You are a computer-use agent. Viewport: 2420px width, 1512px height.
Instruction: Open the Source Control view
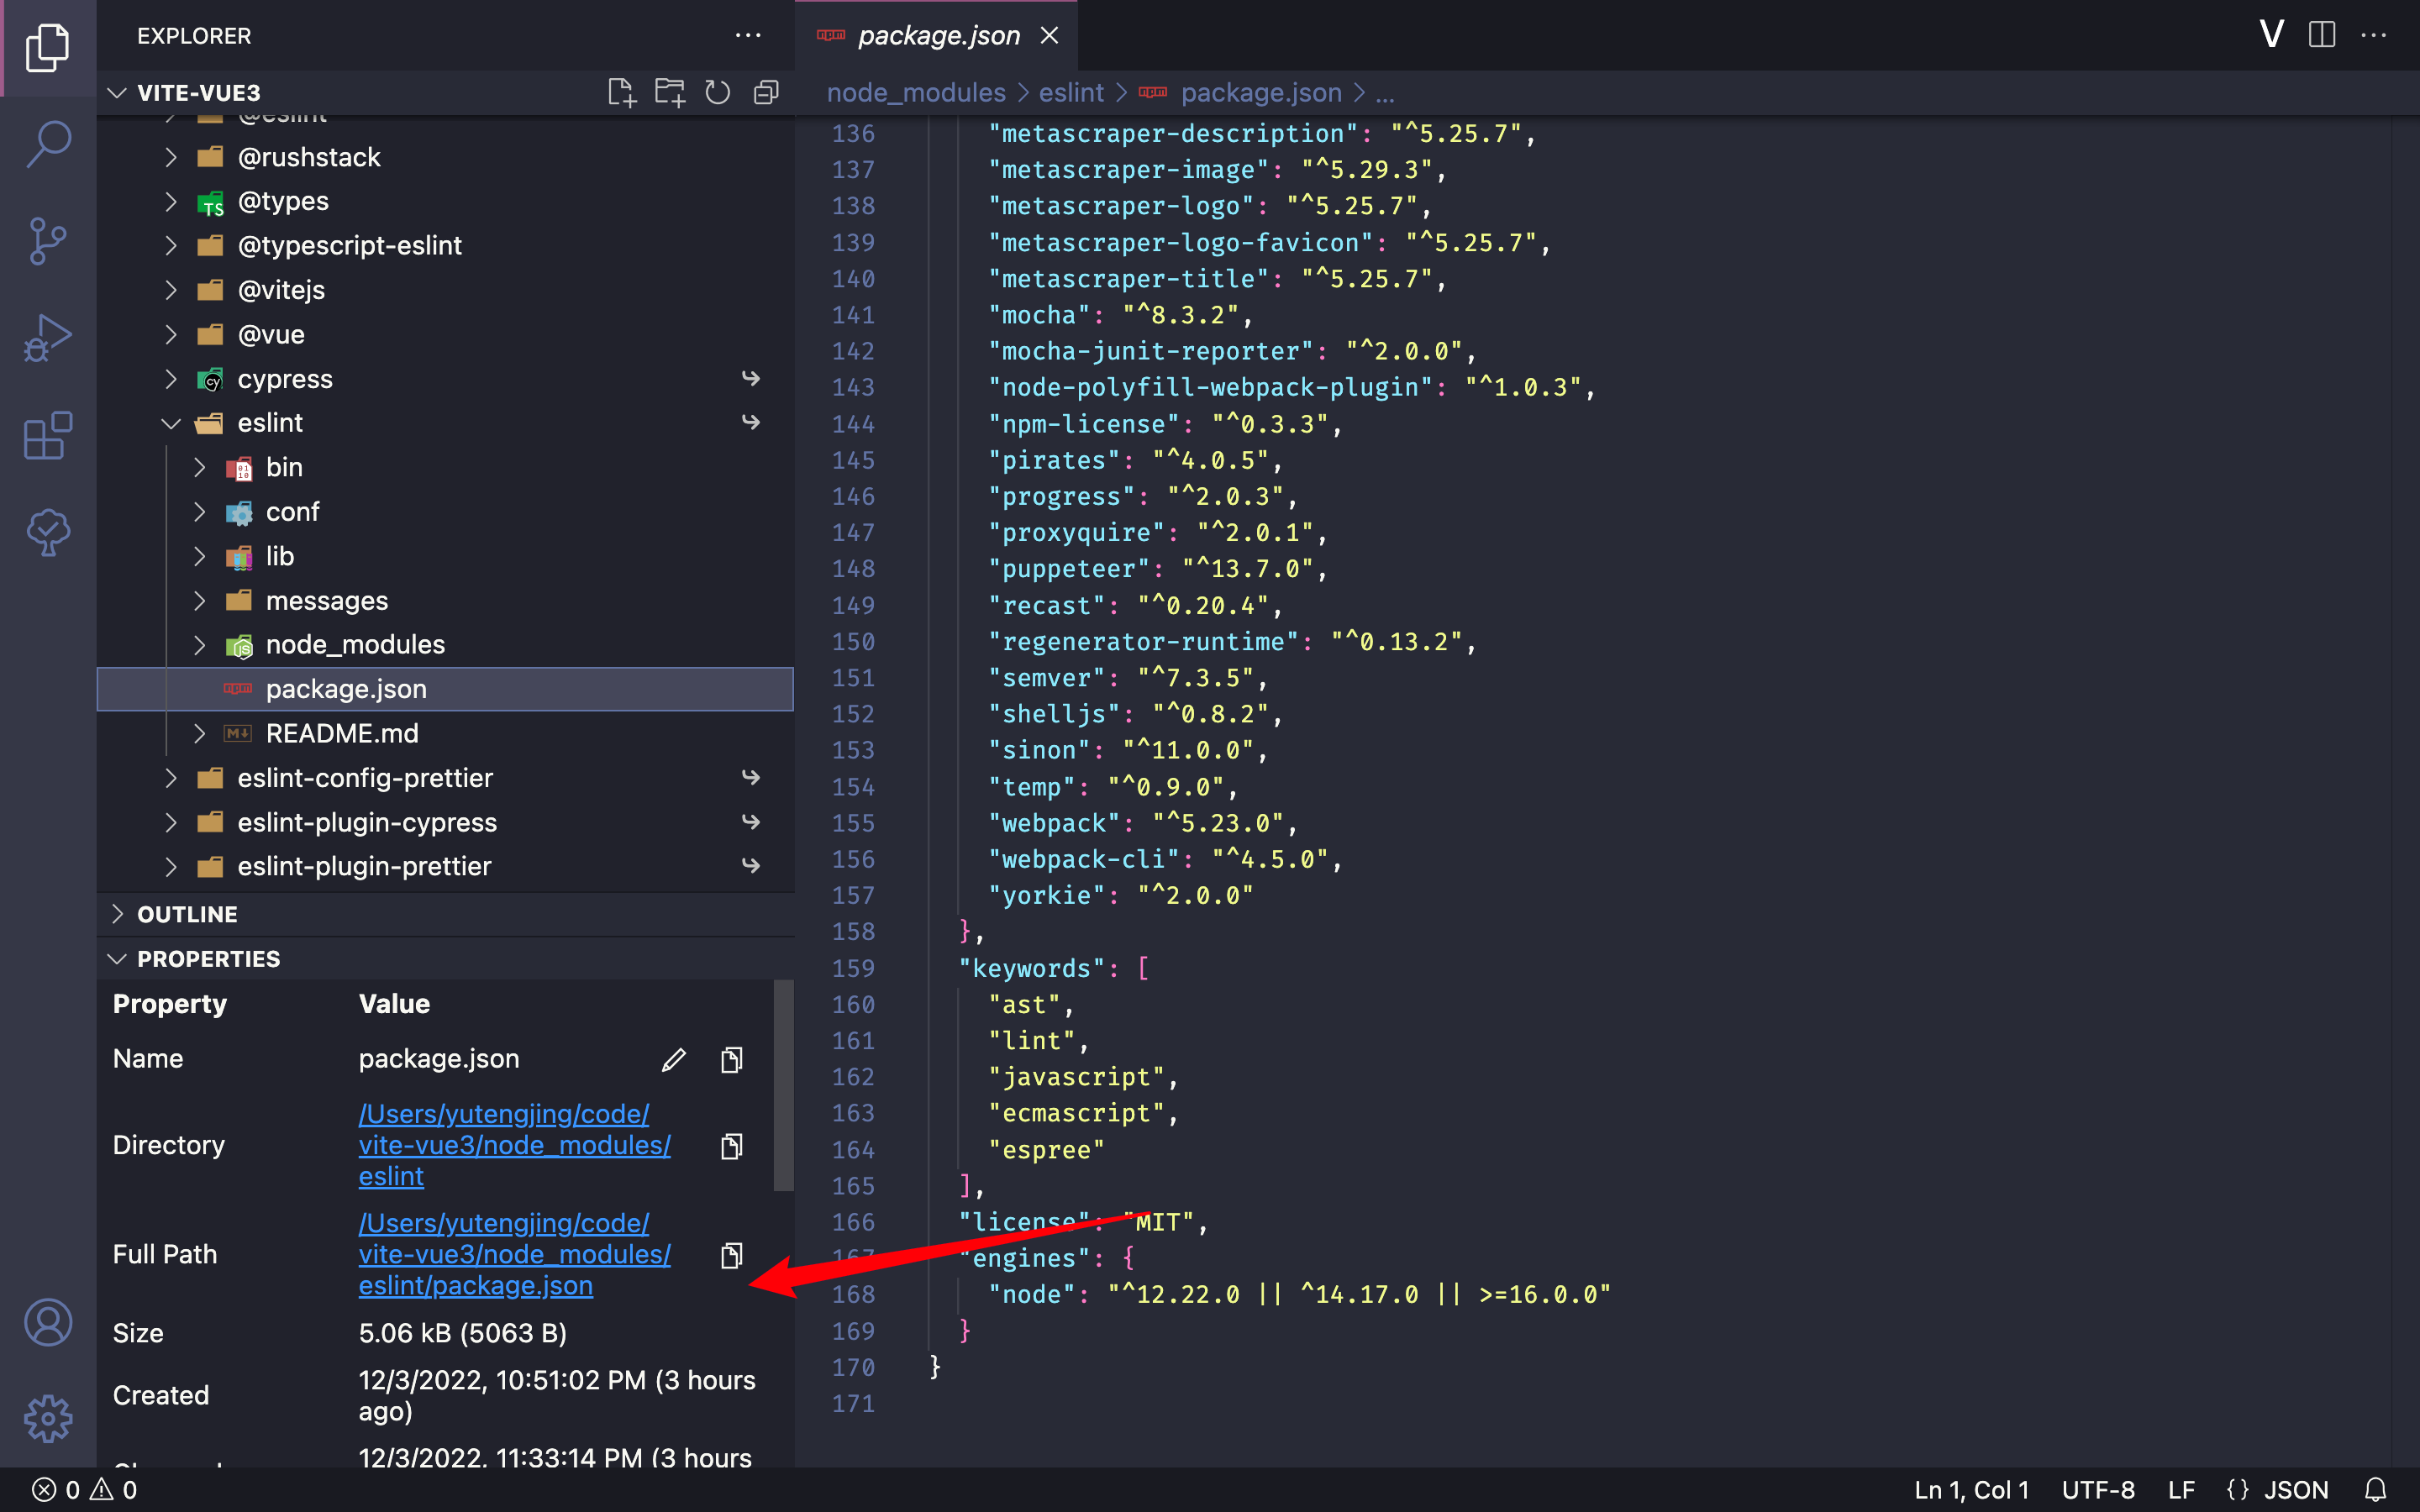(47, 241)
